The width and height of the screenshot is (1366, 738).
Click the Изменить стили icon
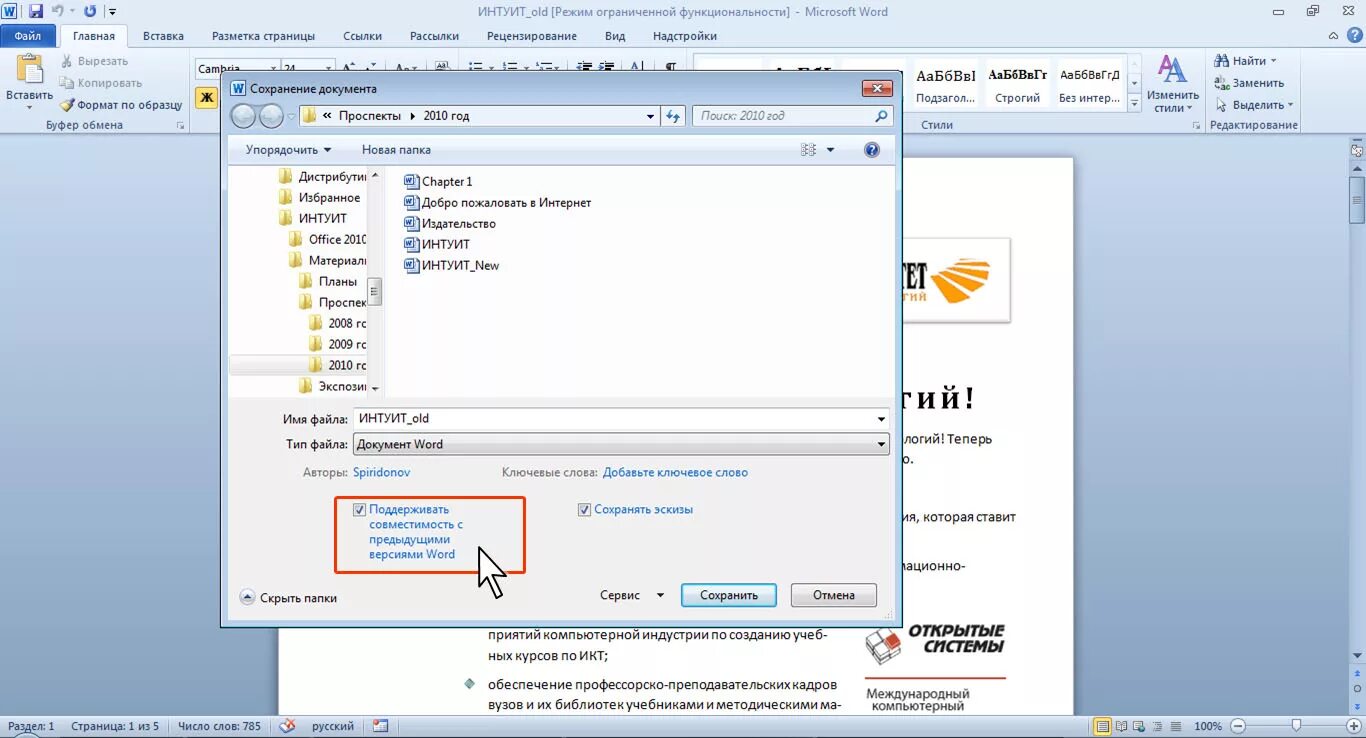coord(1172,70)
